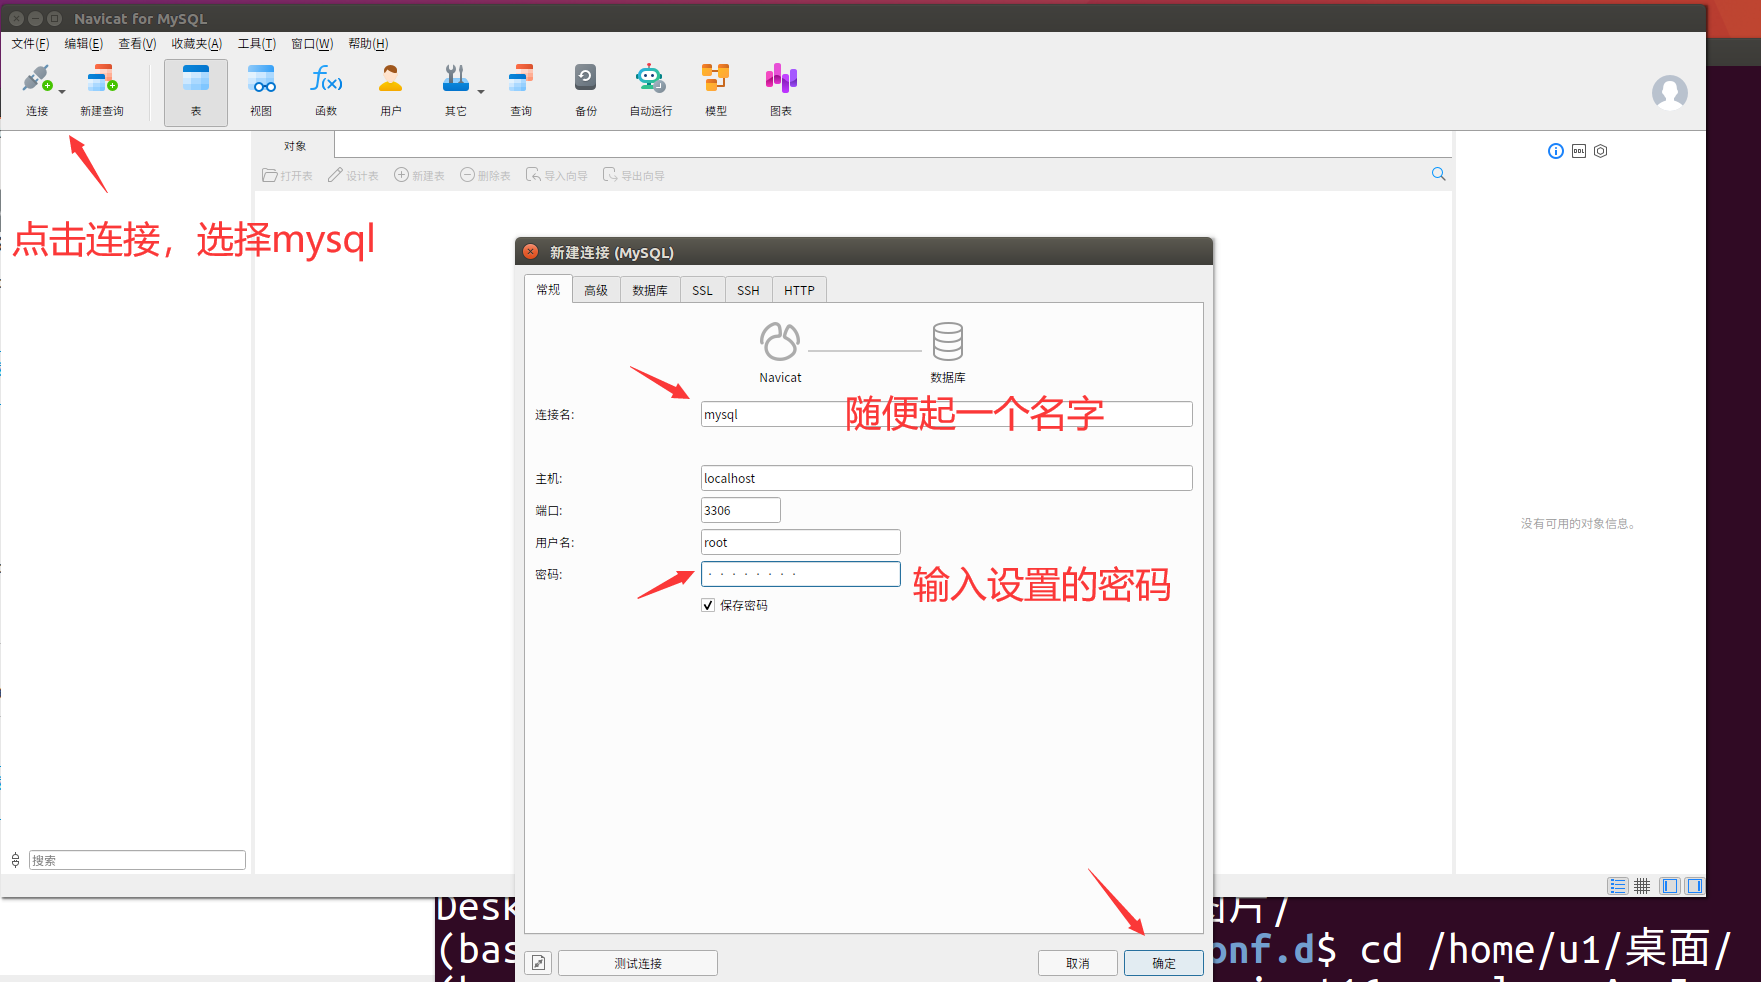Image resolution: width=1761 pixels, height=982 pixels.
Task: Click the hexagon preview icon in right panel
Action: [1601, 151]
